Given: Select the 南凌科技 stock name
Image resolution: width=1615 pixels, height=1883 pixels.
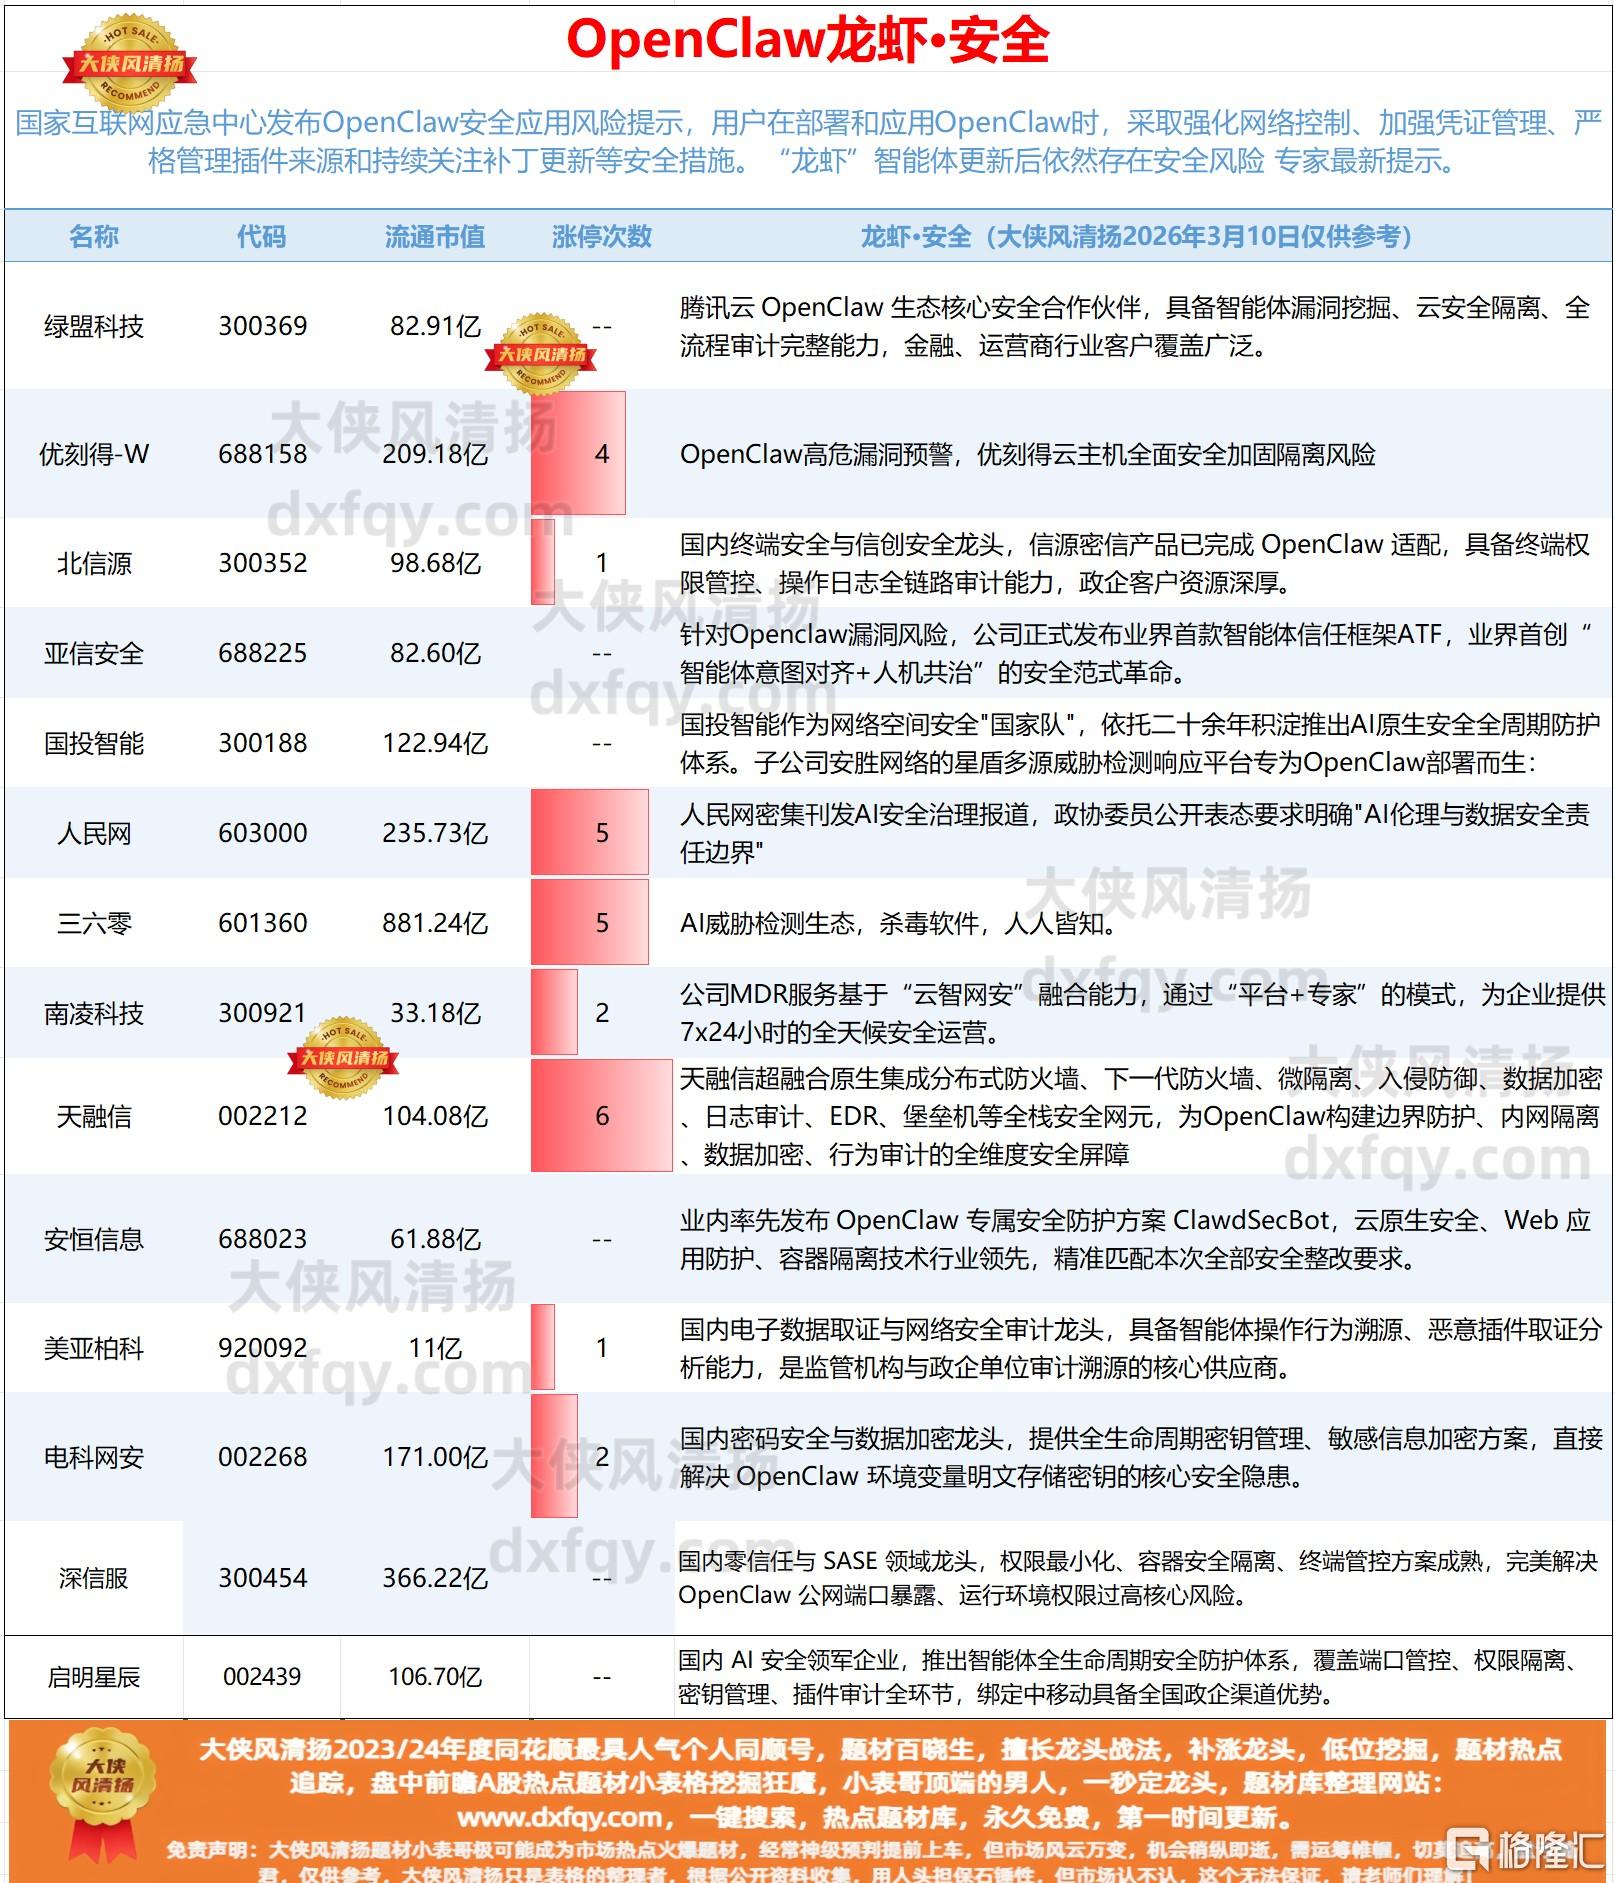Looking at the screenshot, I should (x=94, y=1013).
